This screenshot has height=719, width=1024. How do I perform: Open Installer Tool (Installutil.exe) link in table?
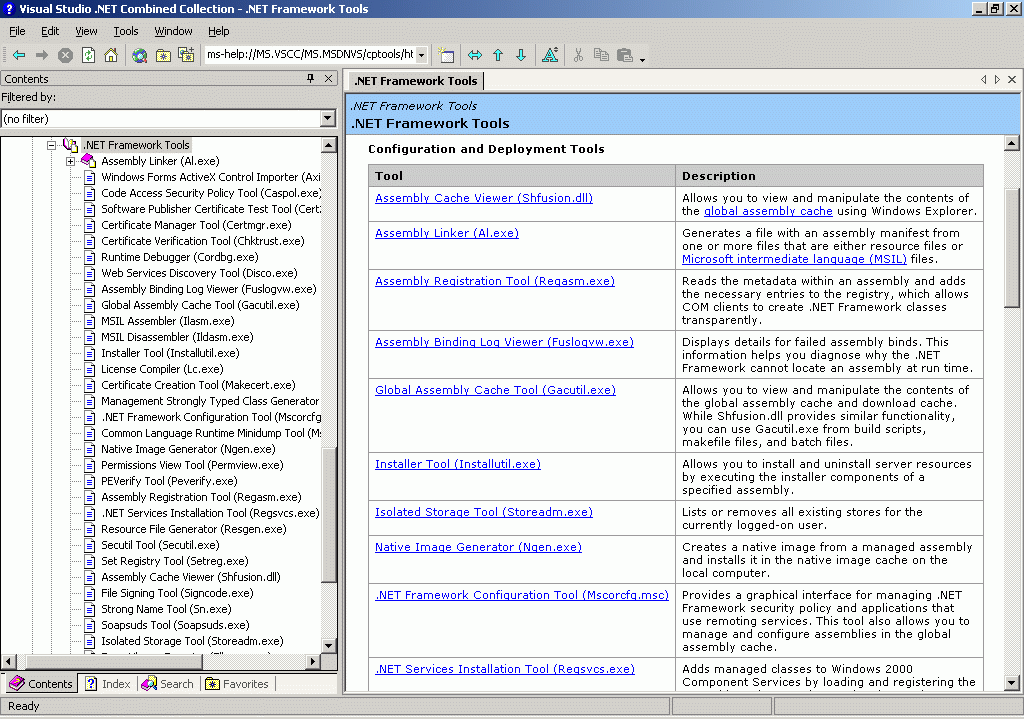coord(458,464)
